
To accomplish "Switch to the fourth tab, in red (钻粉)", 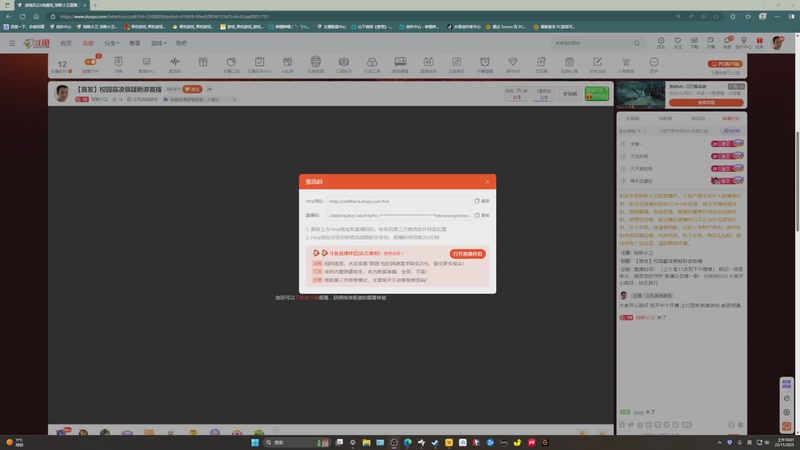I will click(x=731, y=118).
